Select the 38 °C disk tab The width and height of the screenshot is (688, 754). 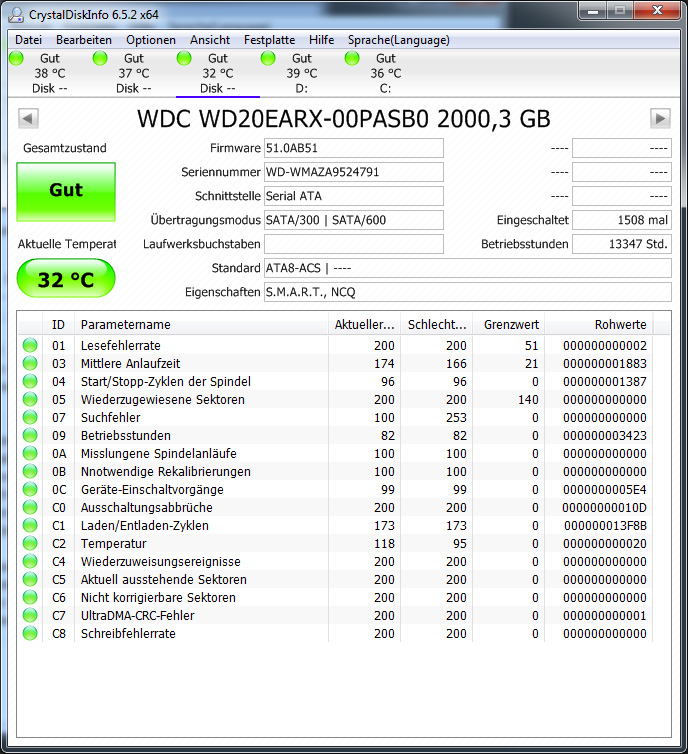pos(50,73)
